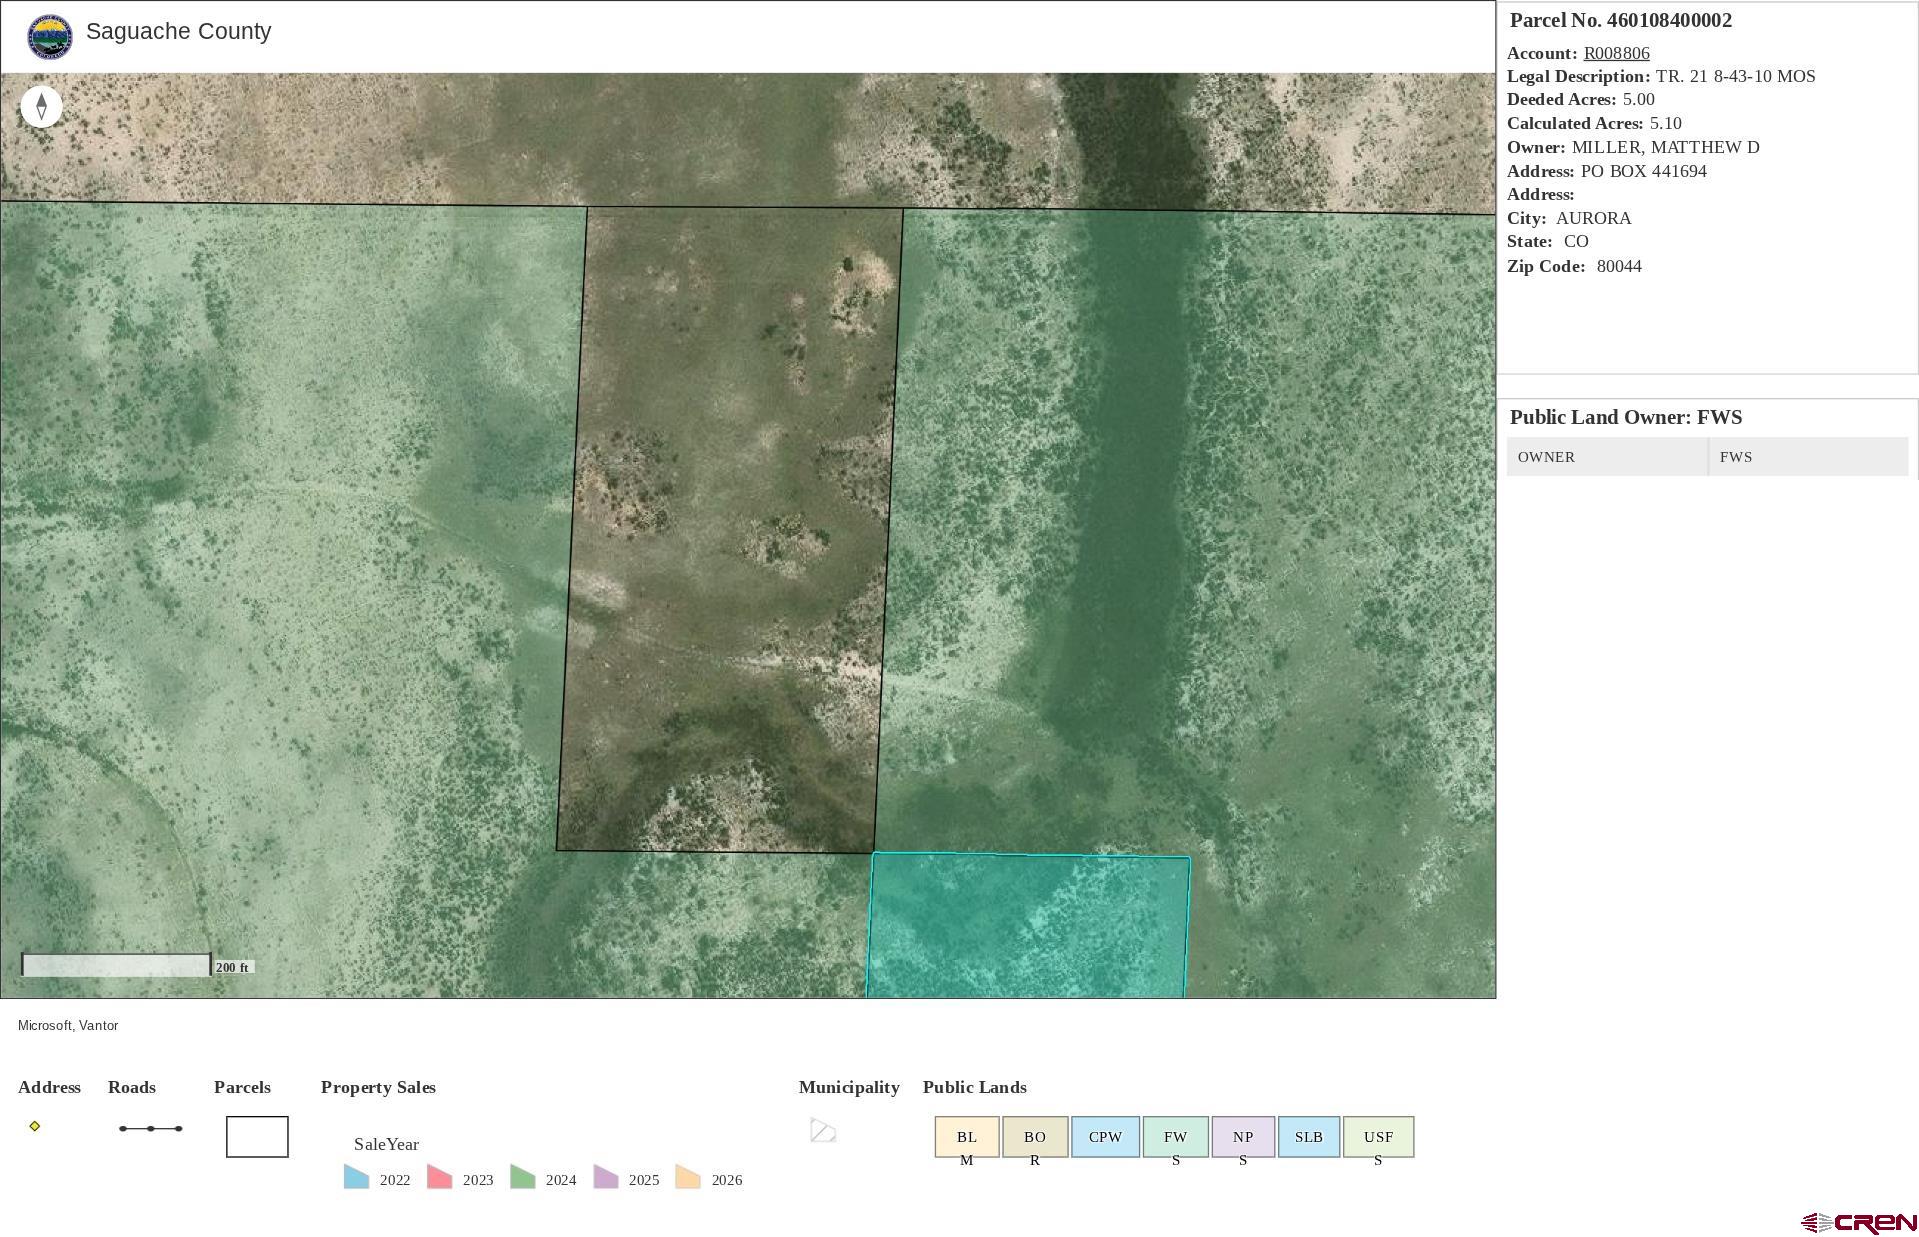Click the yellow Address diamond legend icon
1919x1237 pixels.
click(35, 1126)
